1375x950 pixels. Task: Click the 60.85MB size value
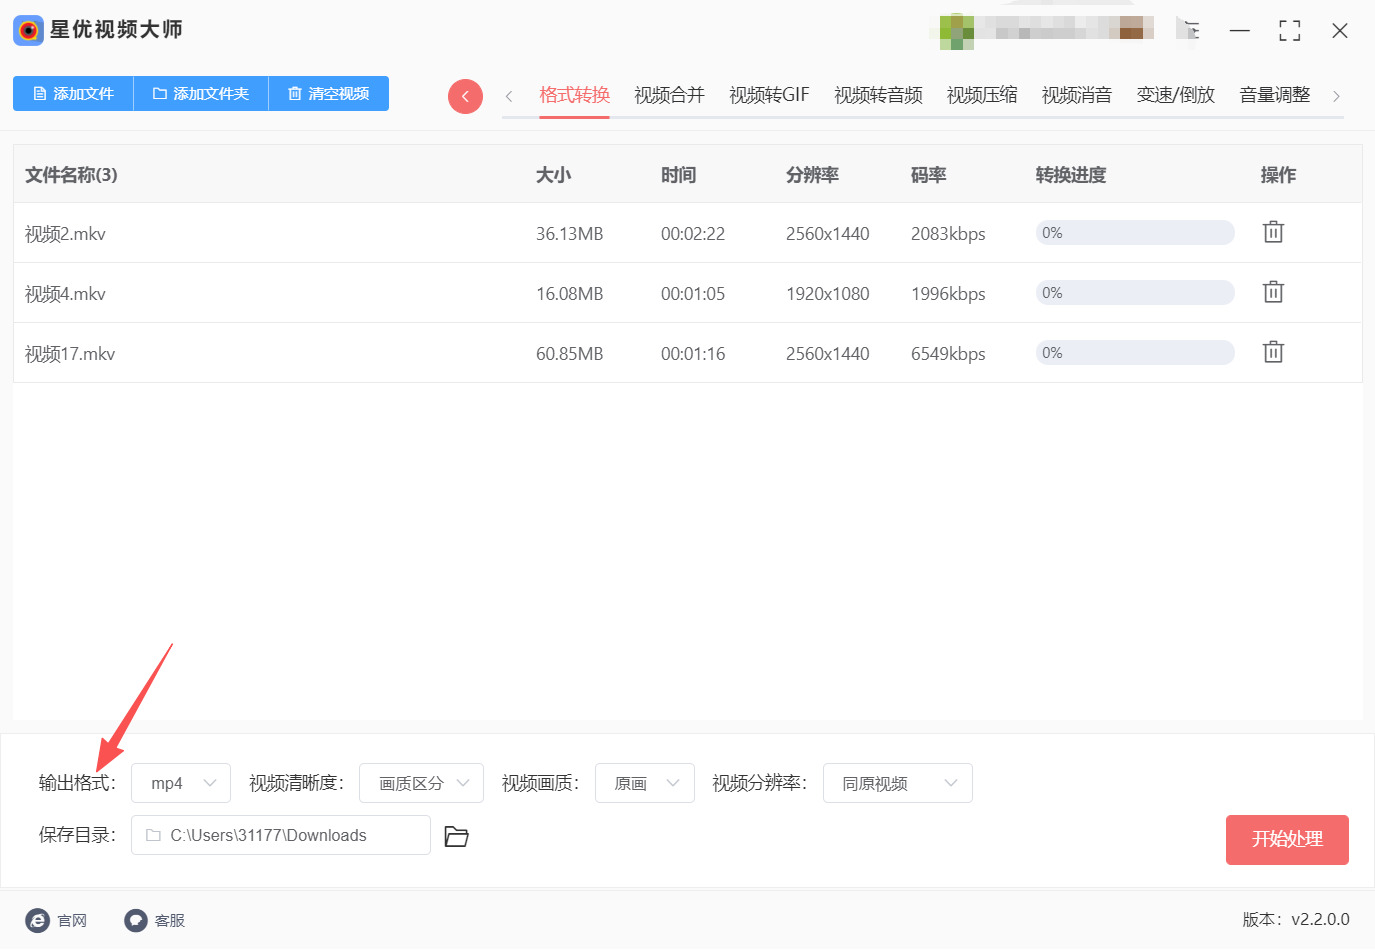coord(570,354)
